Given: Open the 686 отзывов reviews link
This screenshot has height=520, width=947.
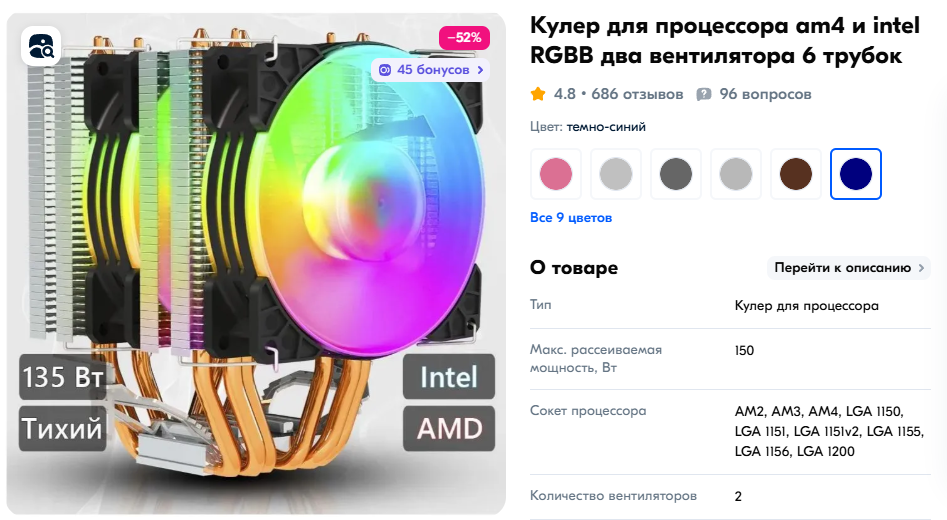Looking at the screenshot, I should (637, 94).
